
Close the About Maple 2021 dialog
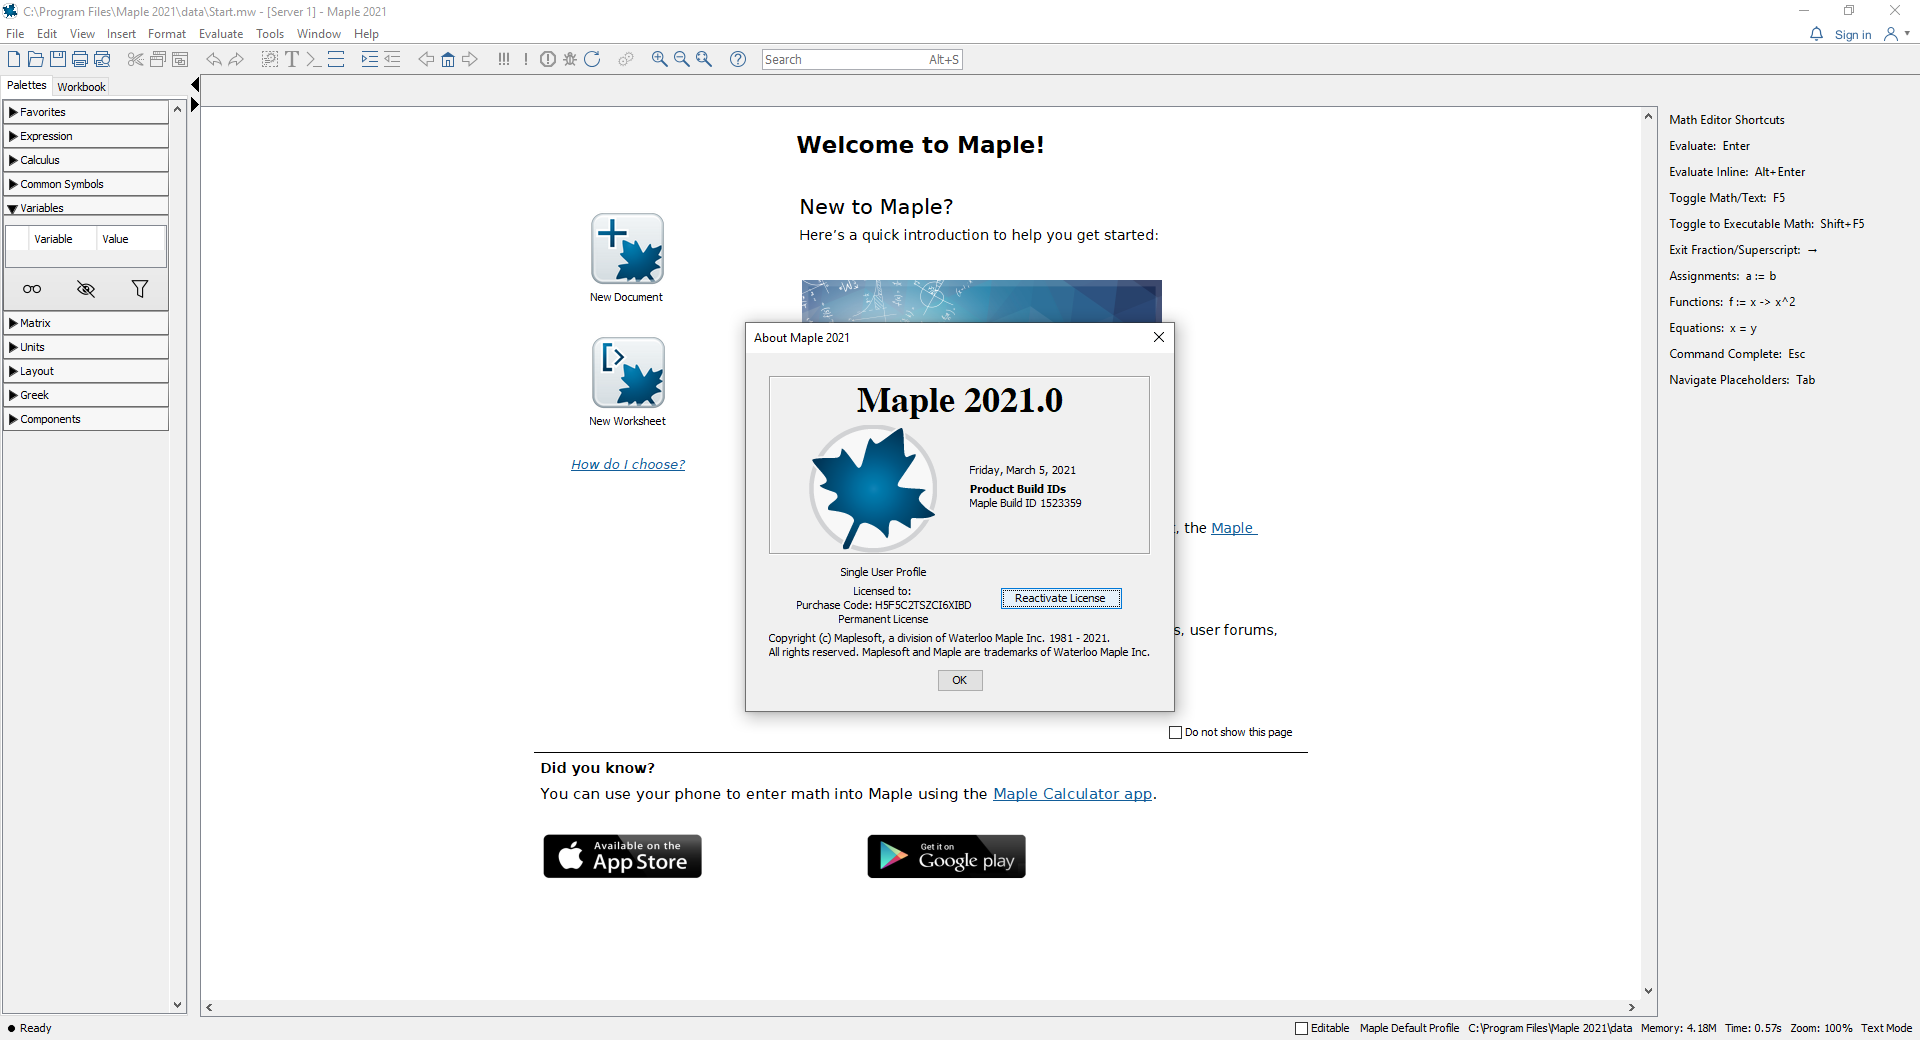click(x=1159, y=337)
